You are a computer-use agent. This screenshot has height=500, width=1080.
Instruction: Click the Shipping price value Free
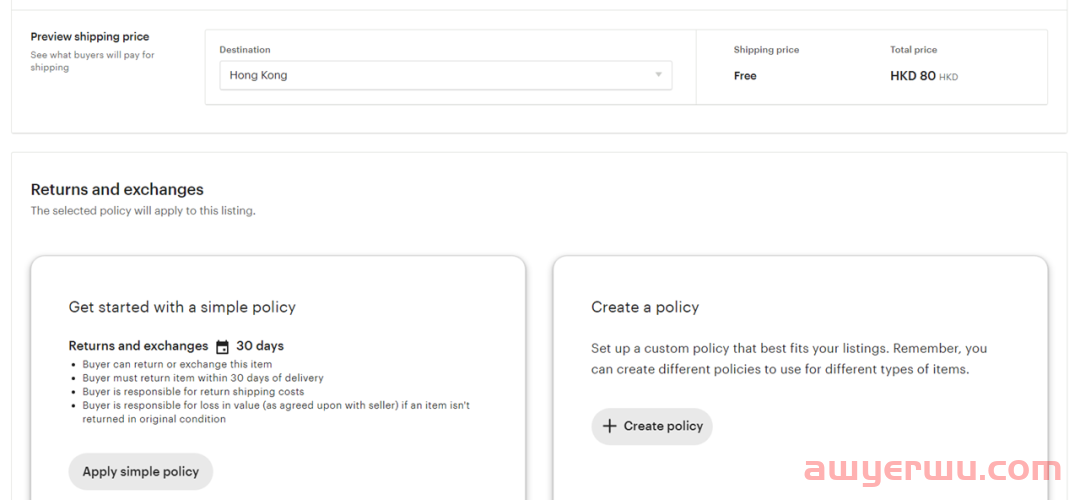745,76
